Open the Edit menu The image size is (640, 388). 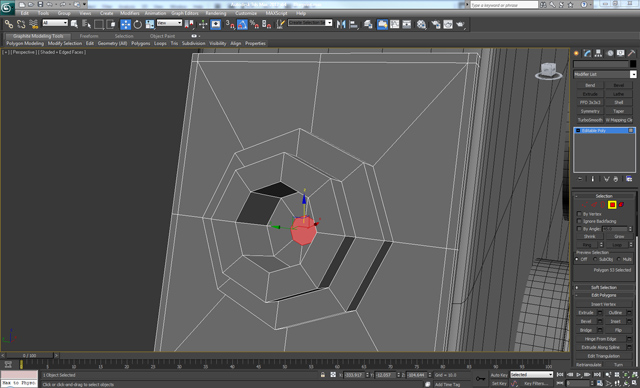click(x=25, y=13)
